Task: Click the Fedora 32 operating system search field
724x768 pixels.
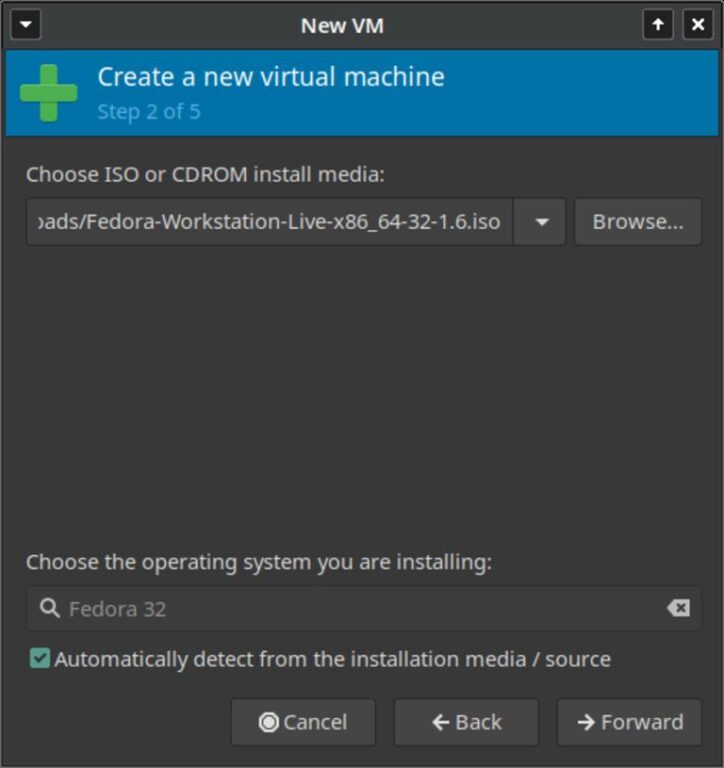Action: [363, 609]
